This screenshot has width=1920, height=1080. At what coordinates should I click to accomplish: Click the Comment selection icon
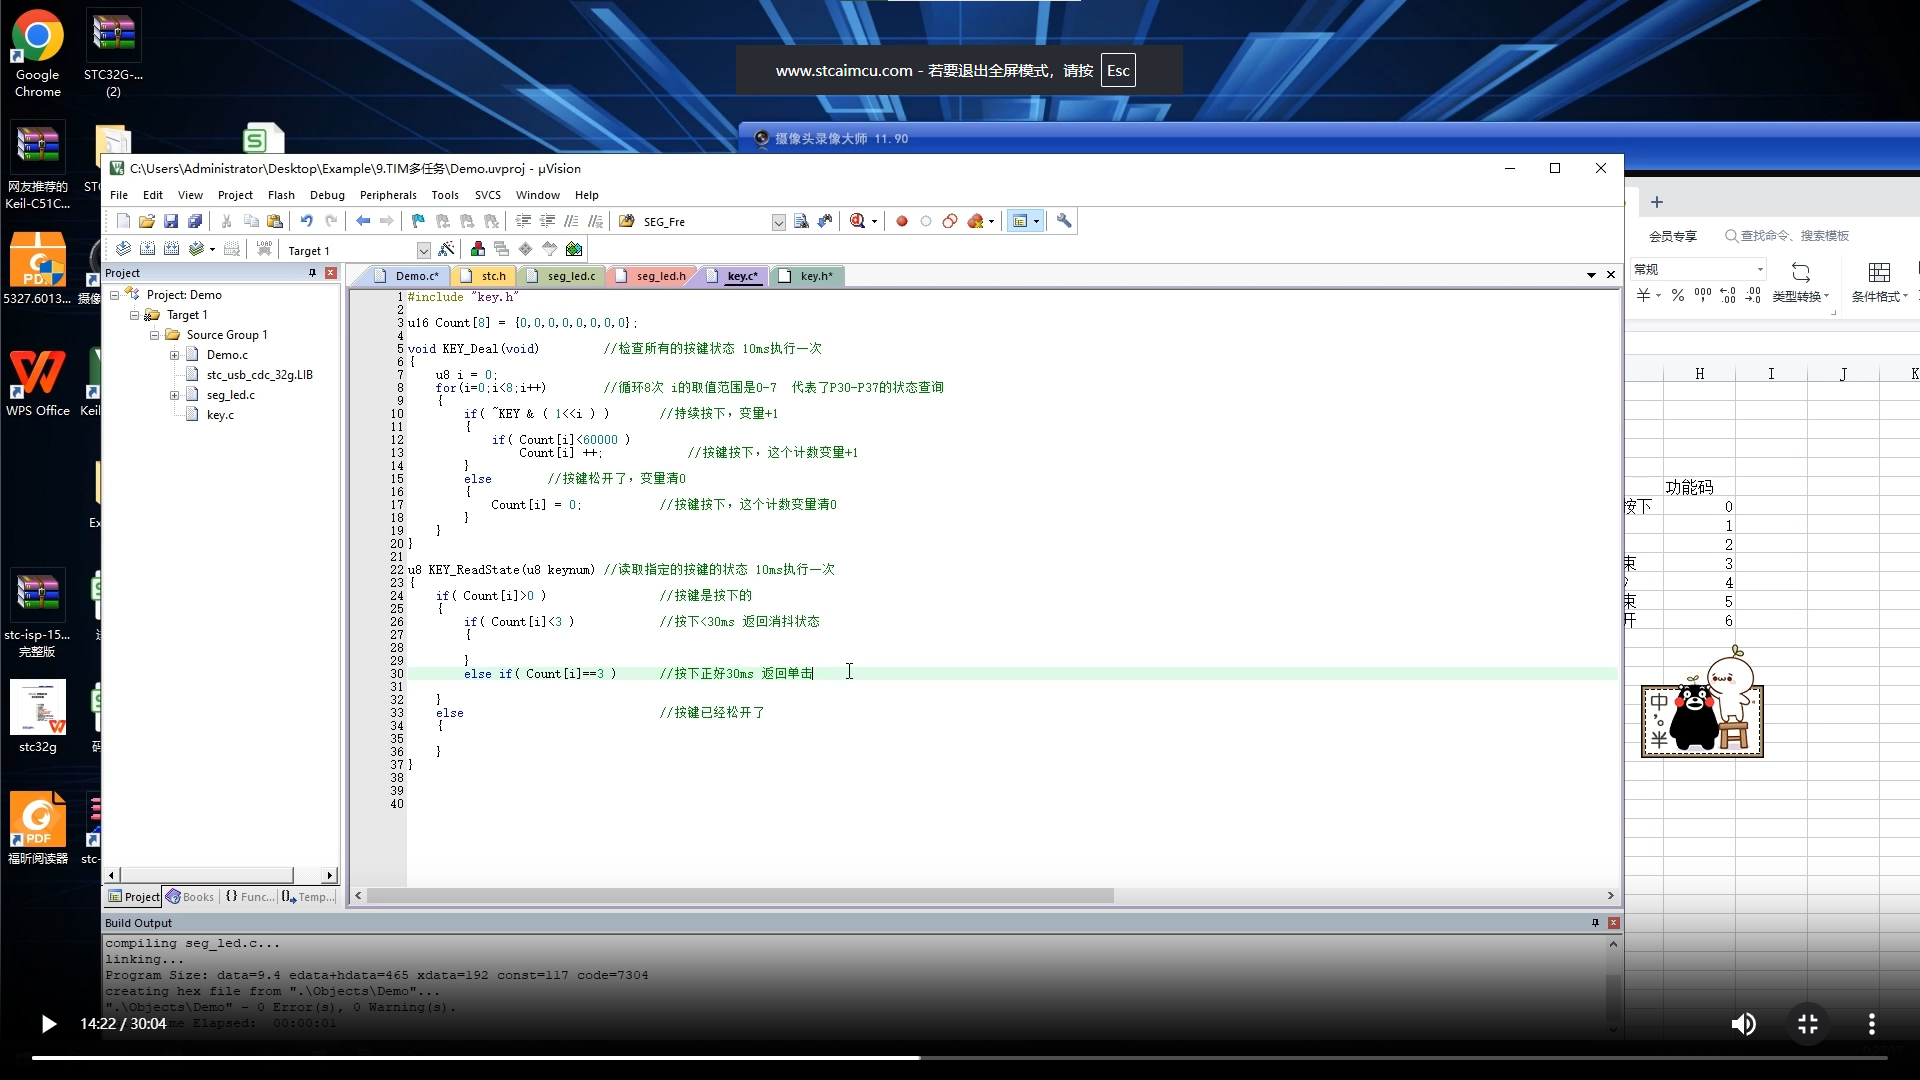(571, 221)
